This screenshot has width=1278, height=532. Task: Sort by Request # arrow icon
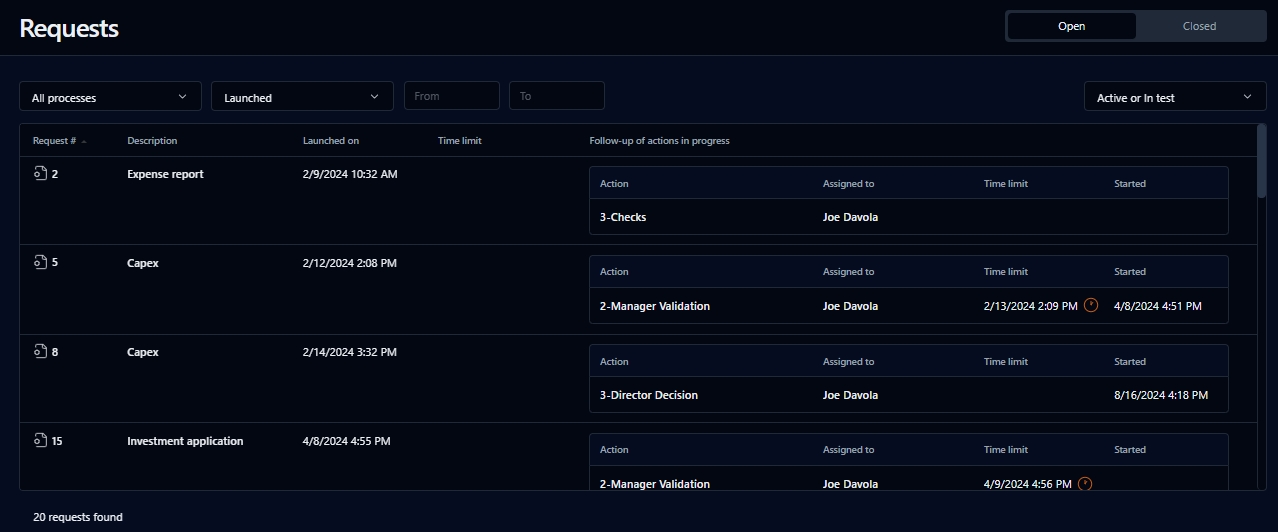tap(84, 142)
